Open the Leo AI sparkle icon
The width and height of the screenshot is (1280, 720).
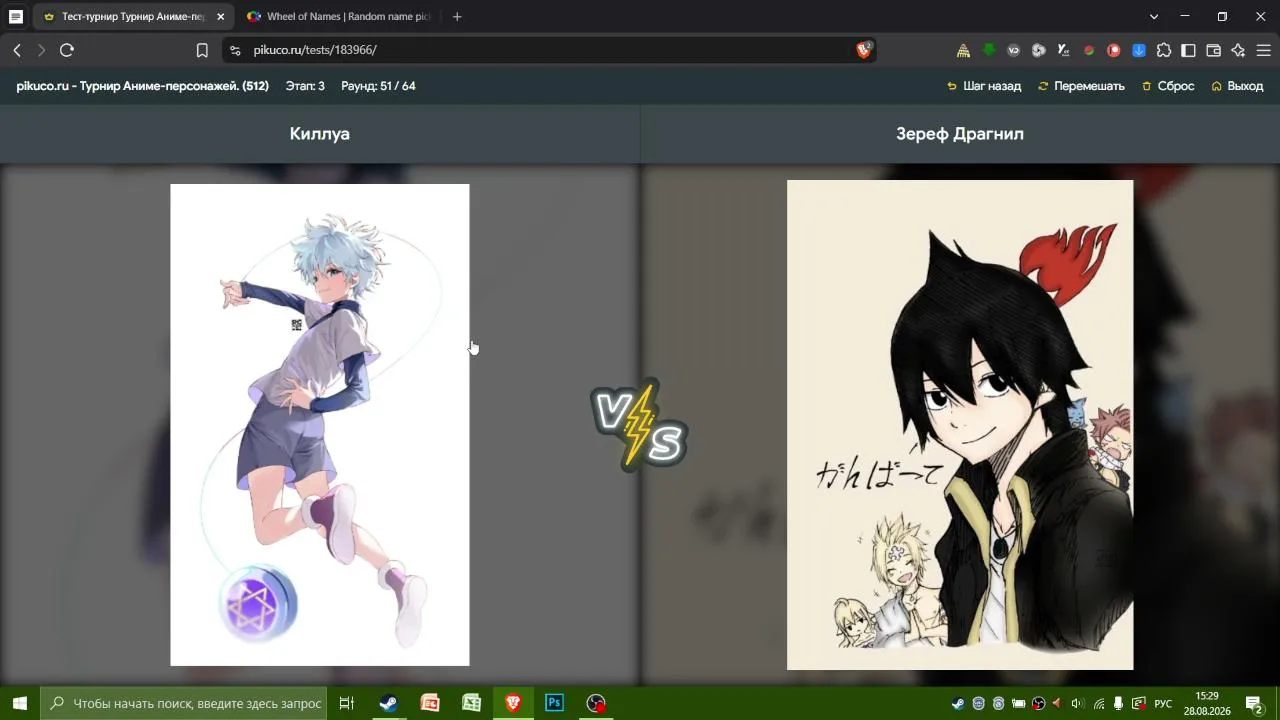tap(1238, 50)
